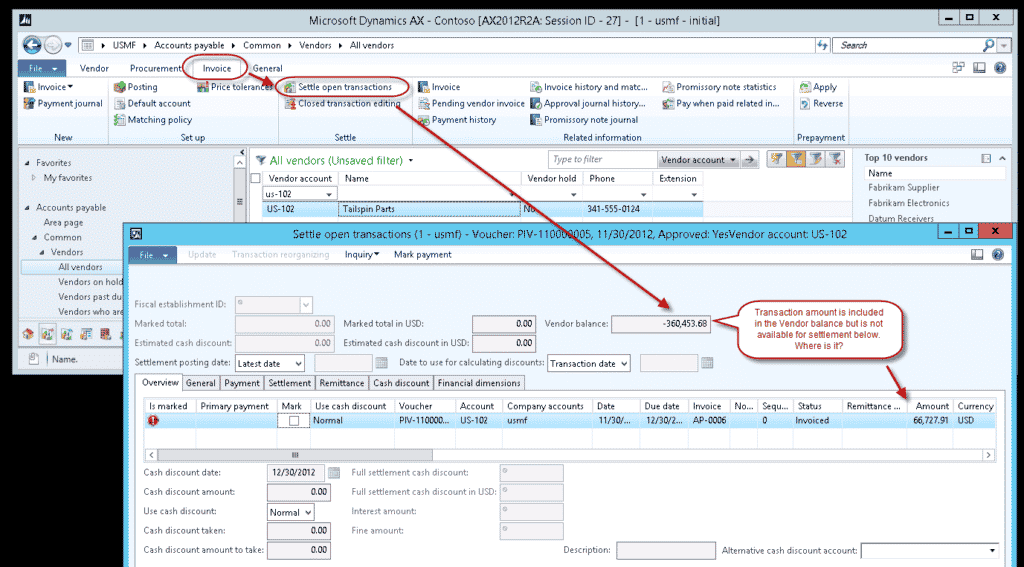Image resolution: width=1024 pixels, height=567 pixels.
Task: Click in the Type to filter field
Action: 601,159
